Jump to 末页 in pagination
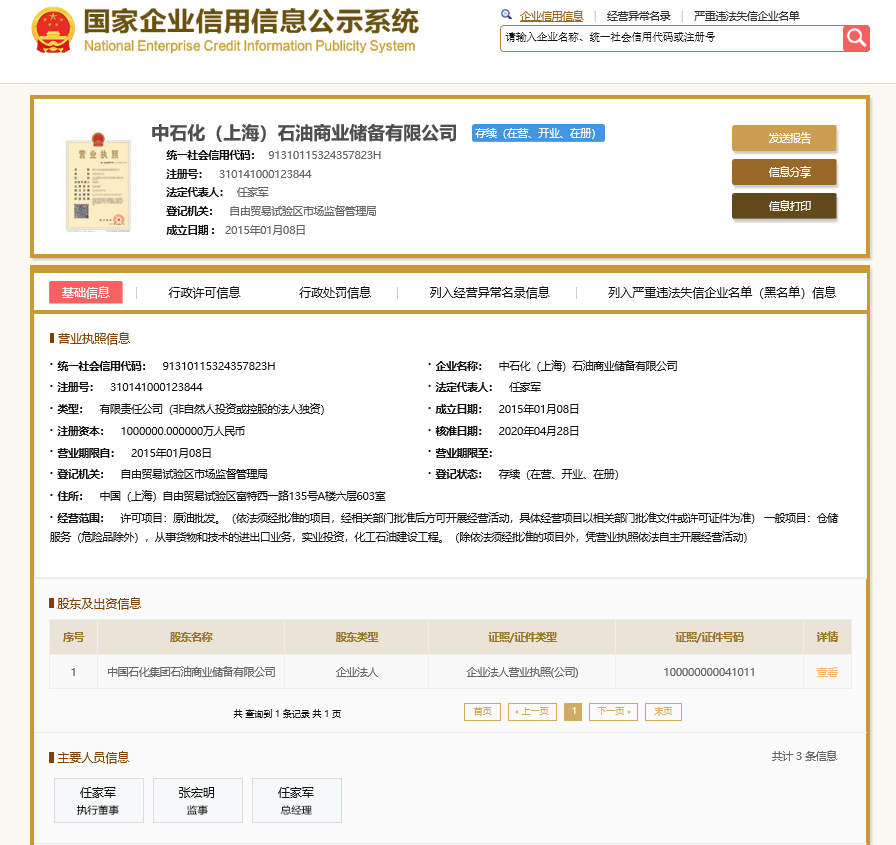 (x=663, y=711)
